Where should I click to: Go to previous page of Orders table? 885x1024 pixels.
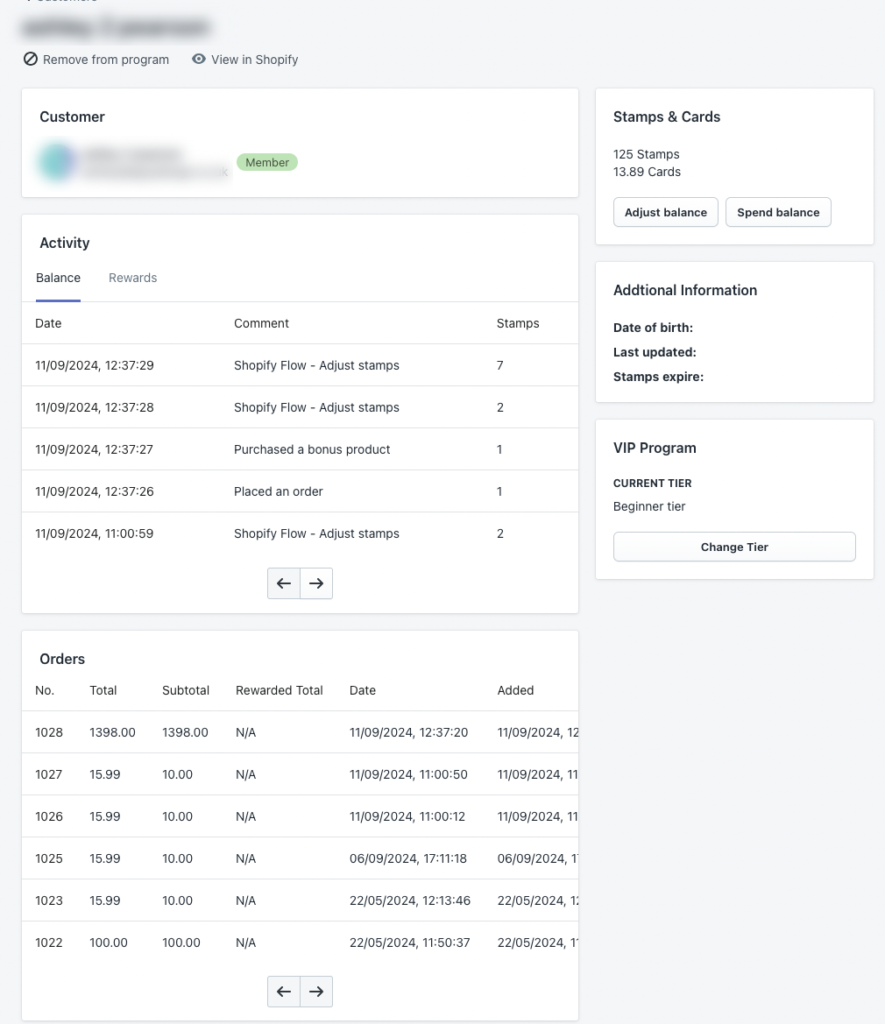[x=283, y=991]
